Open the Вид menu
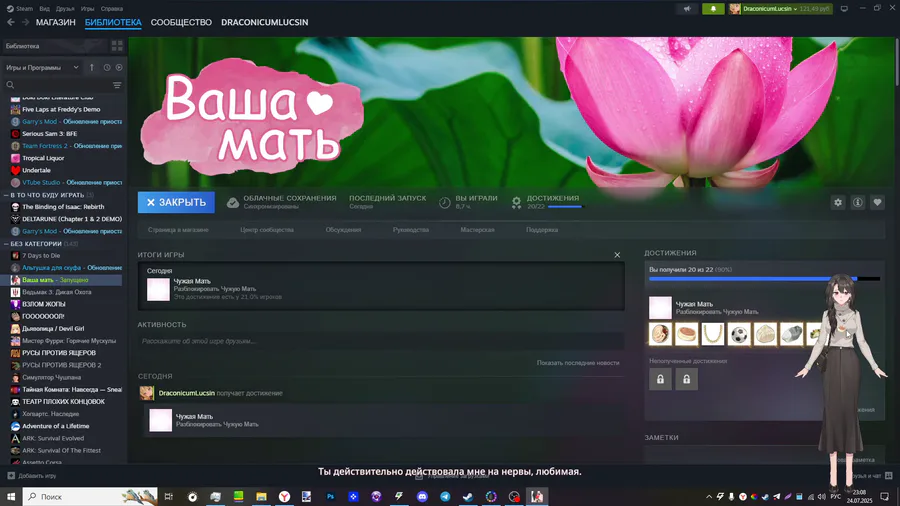 pos(44,9)
